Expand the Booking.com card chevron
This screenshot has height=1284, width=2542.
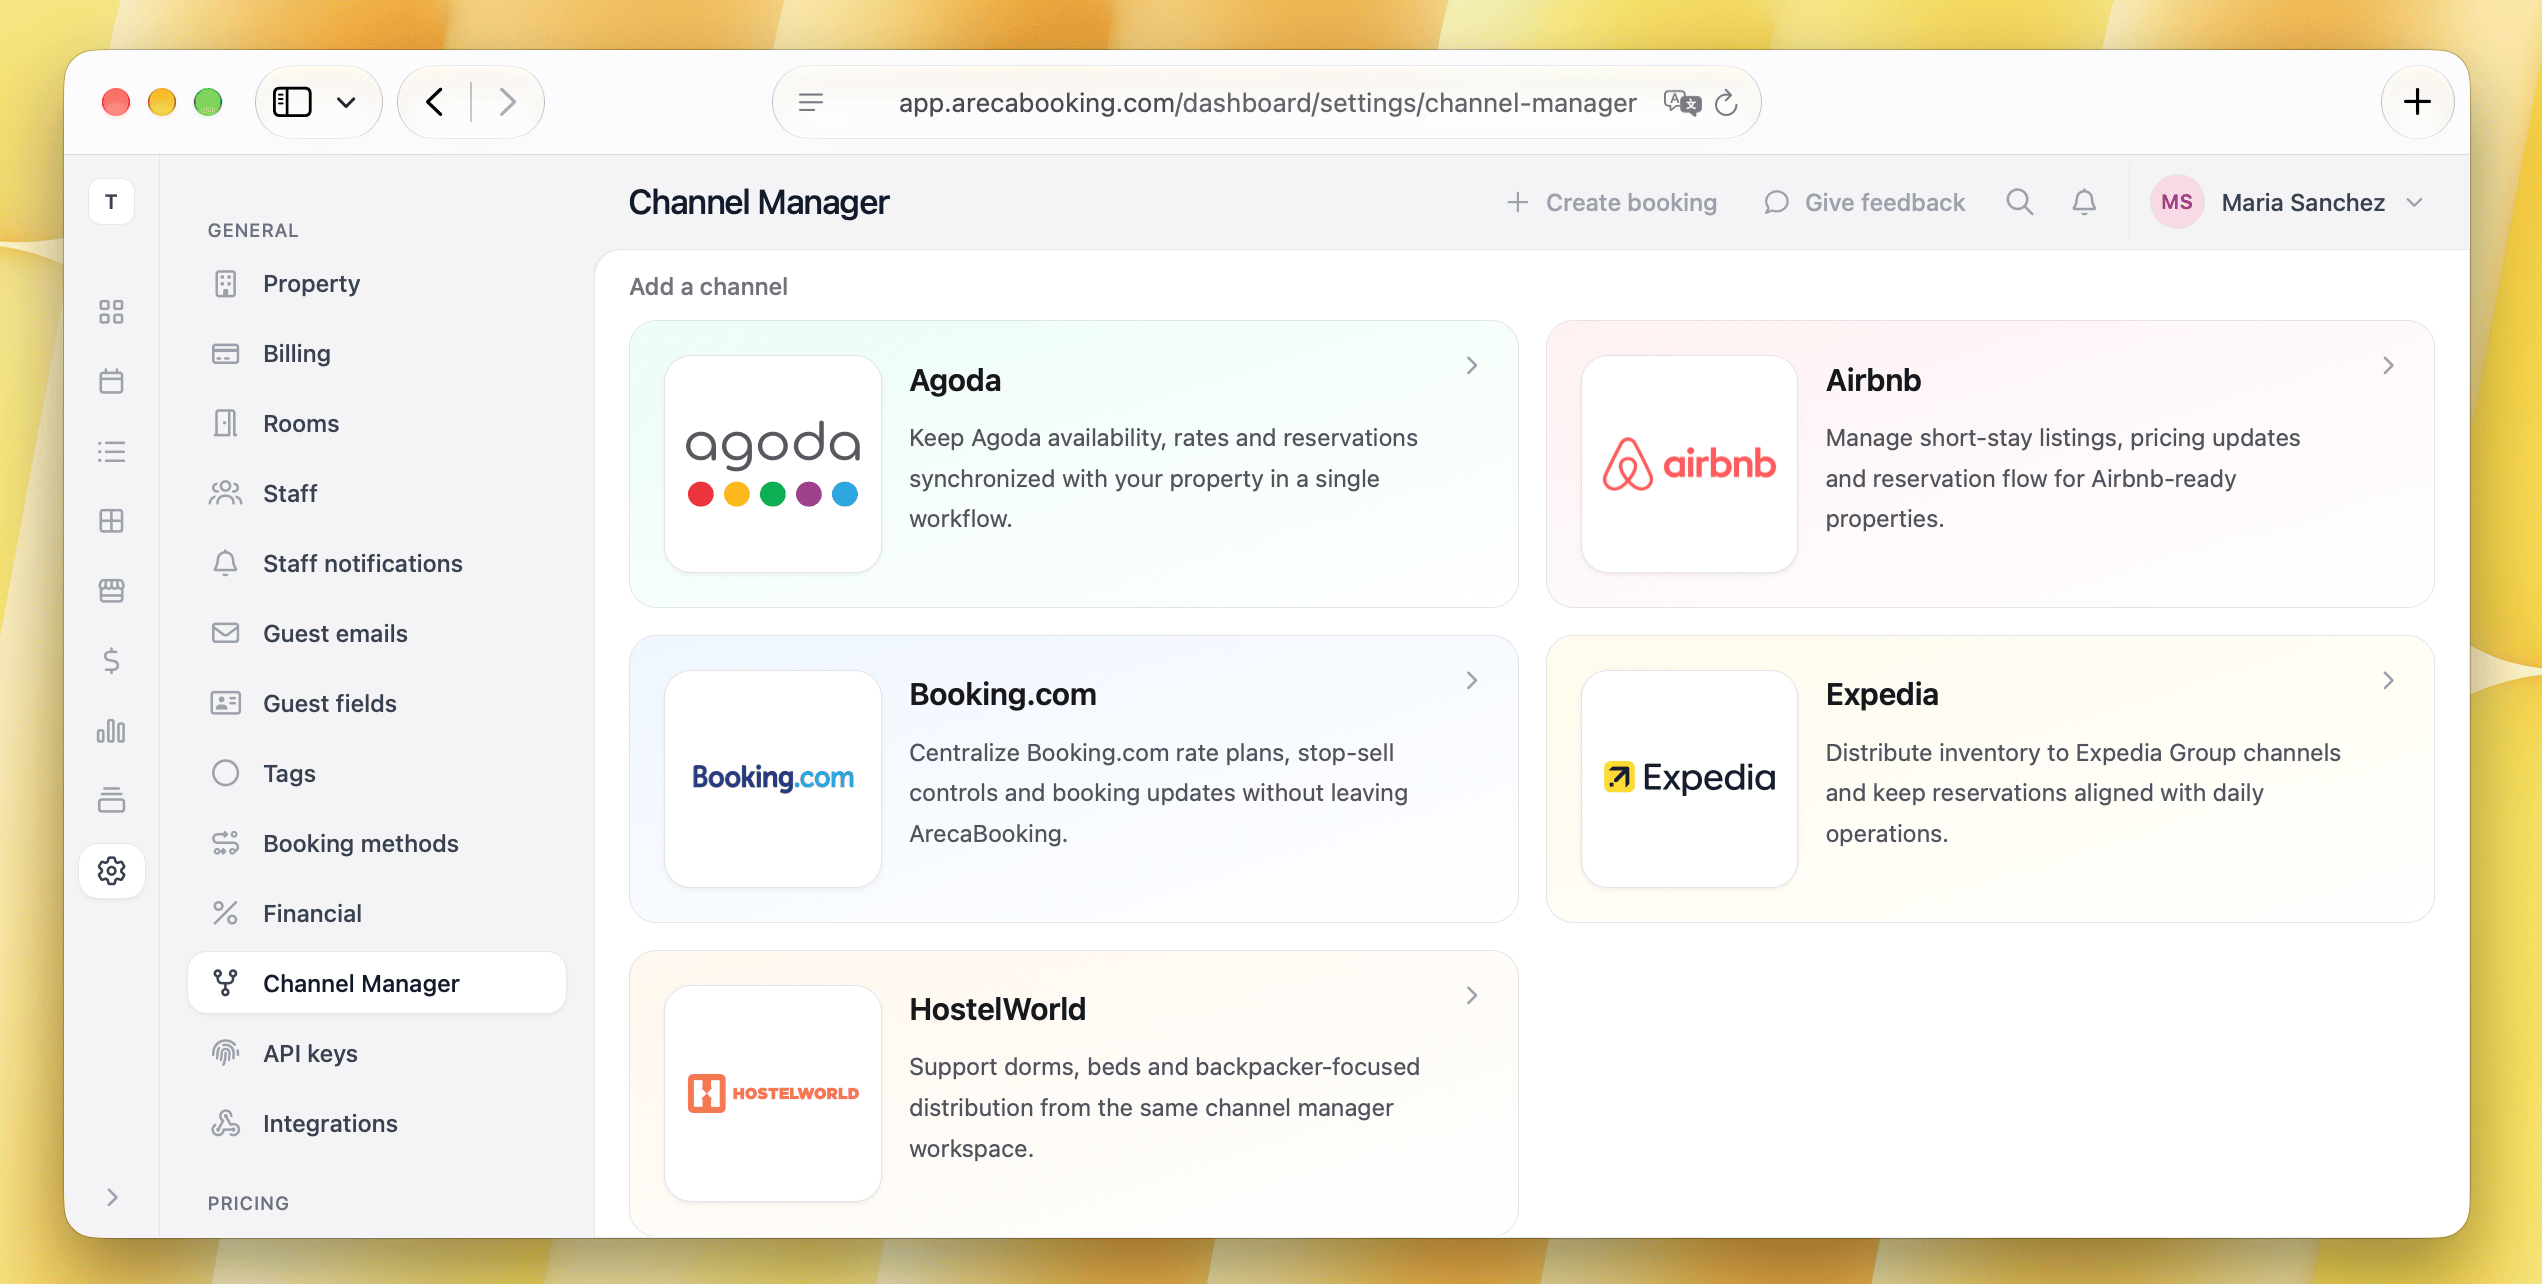click(1472, 681)
